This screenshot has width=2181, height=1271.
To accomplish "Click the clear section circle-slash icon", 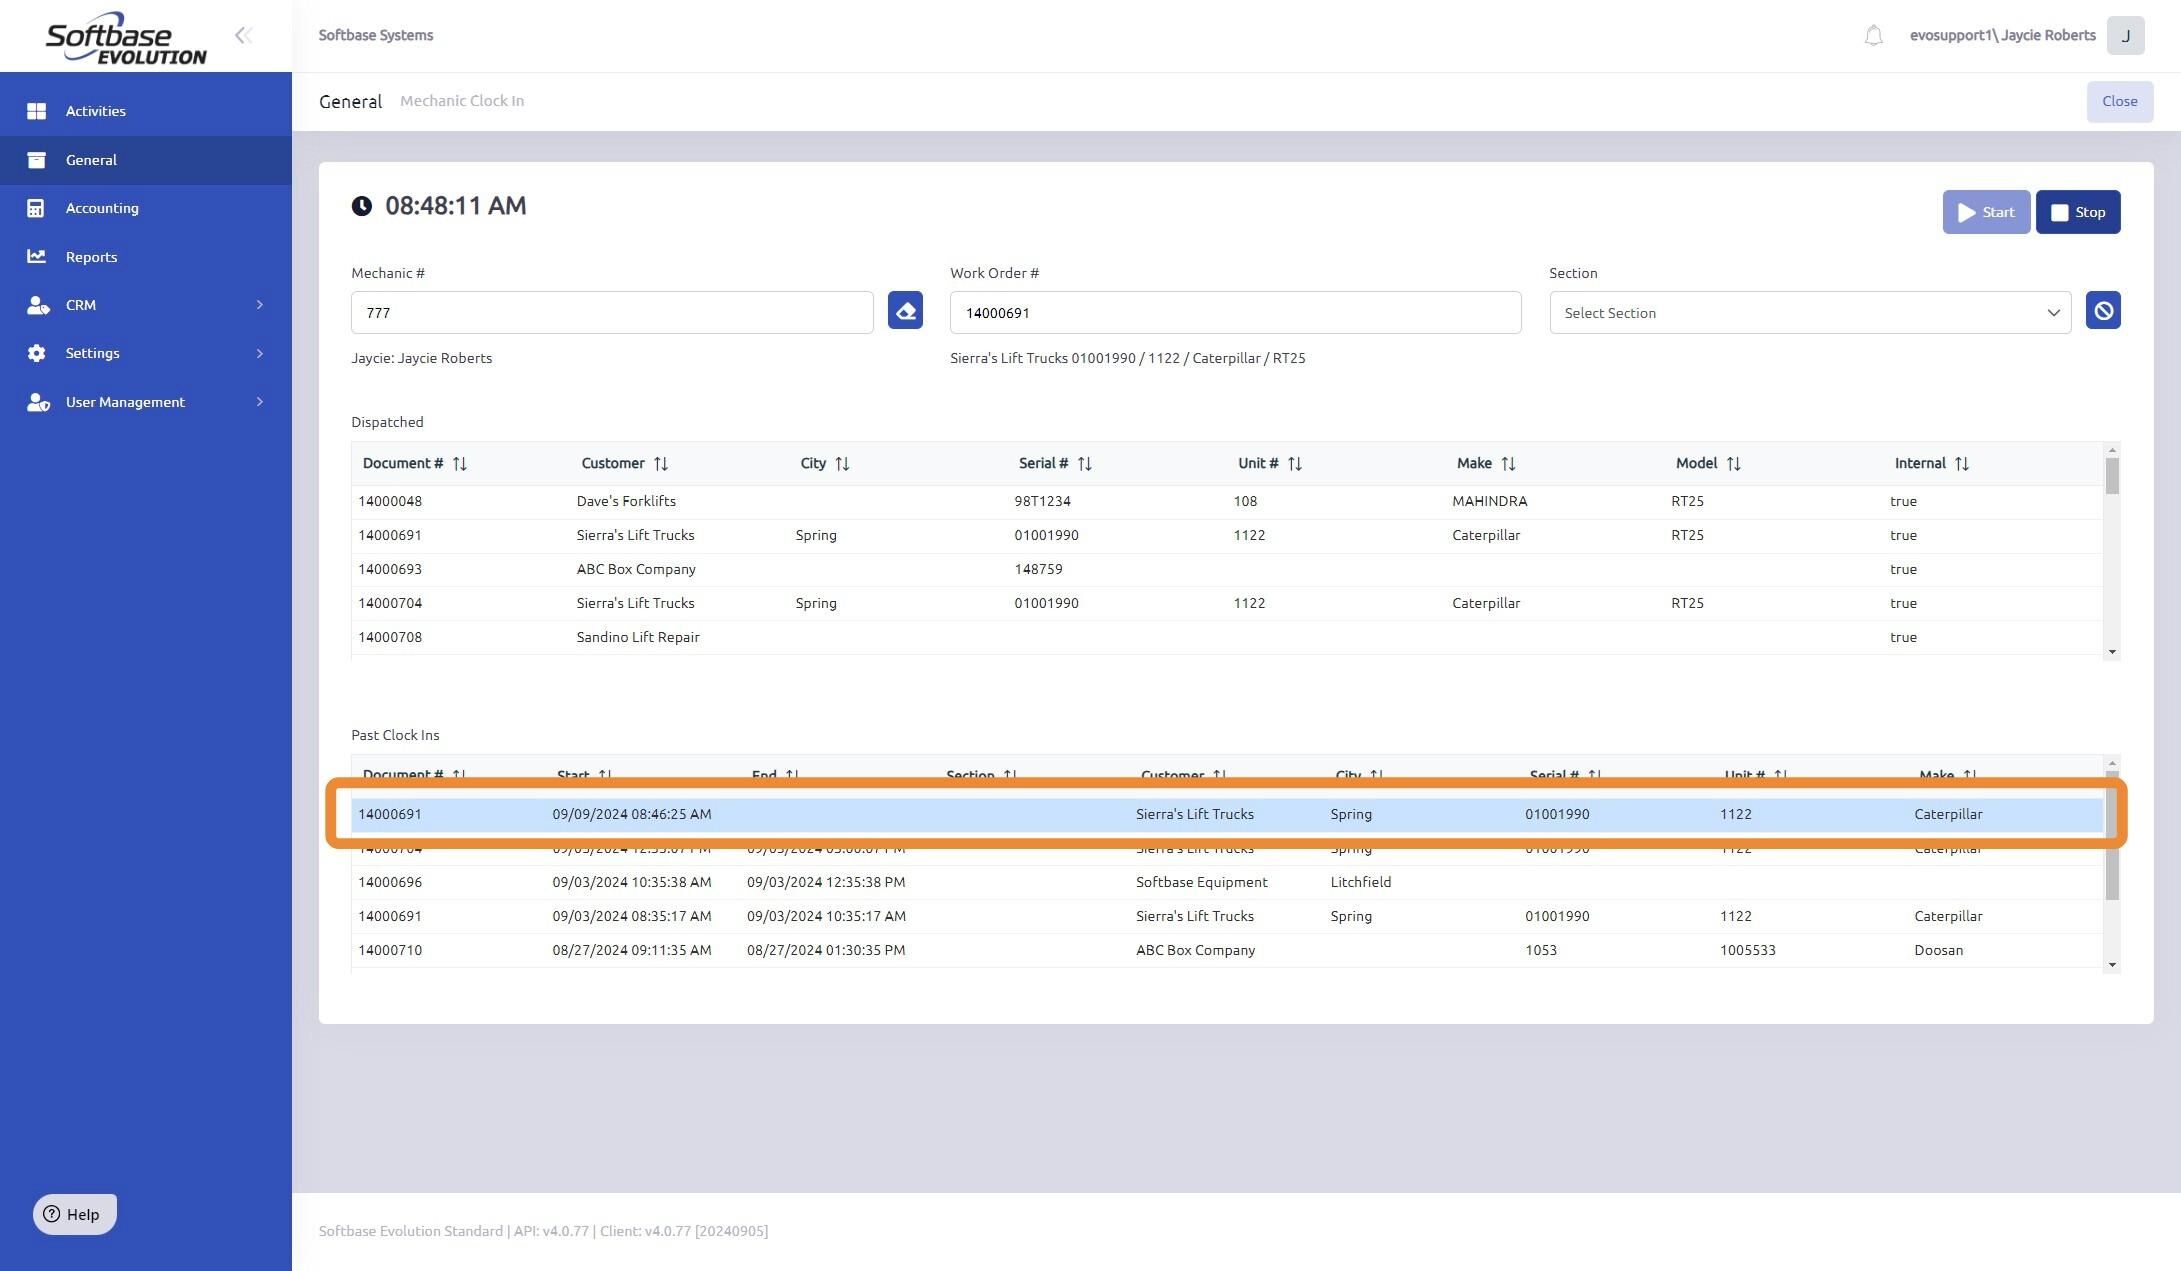I will click(x=2102, y=311).
